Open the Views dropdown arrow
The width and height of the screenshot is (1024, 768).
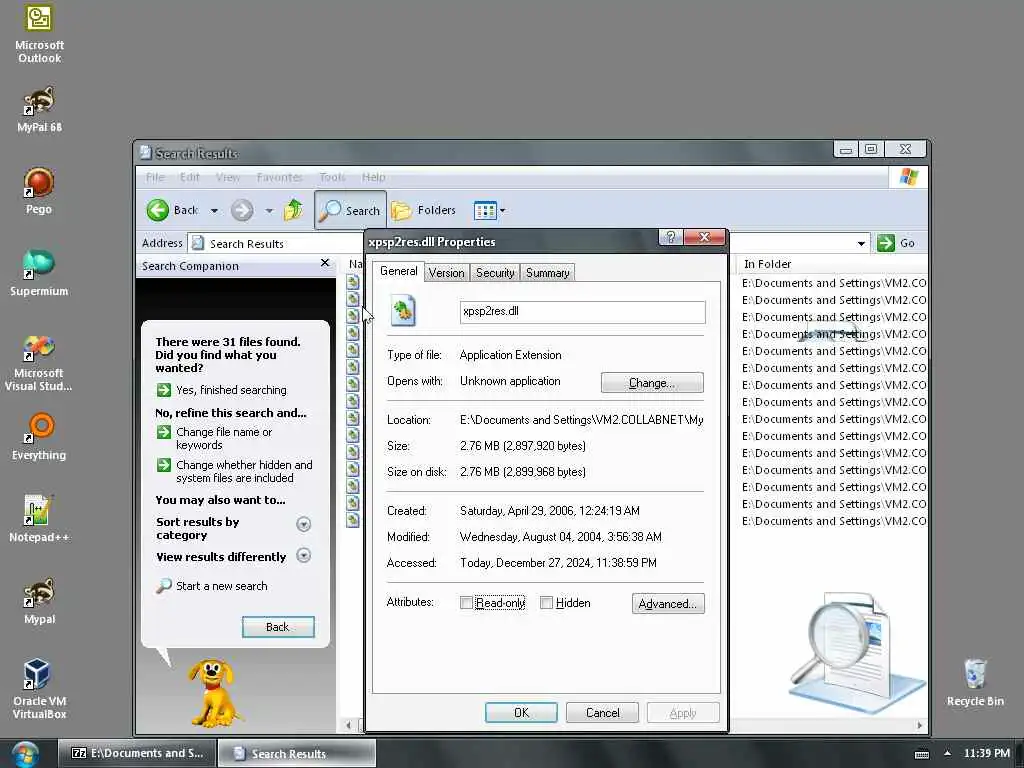tap(502, 211)
